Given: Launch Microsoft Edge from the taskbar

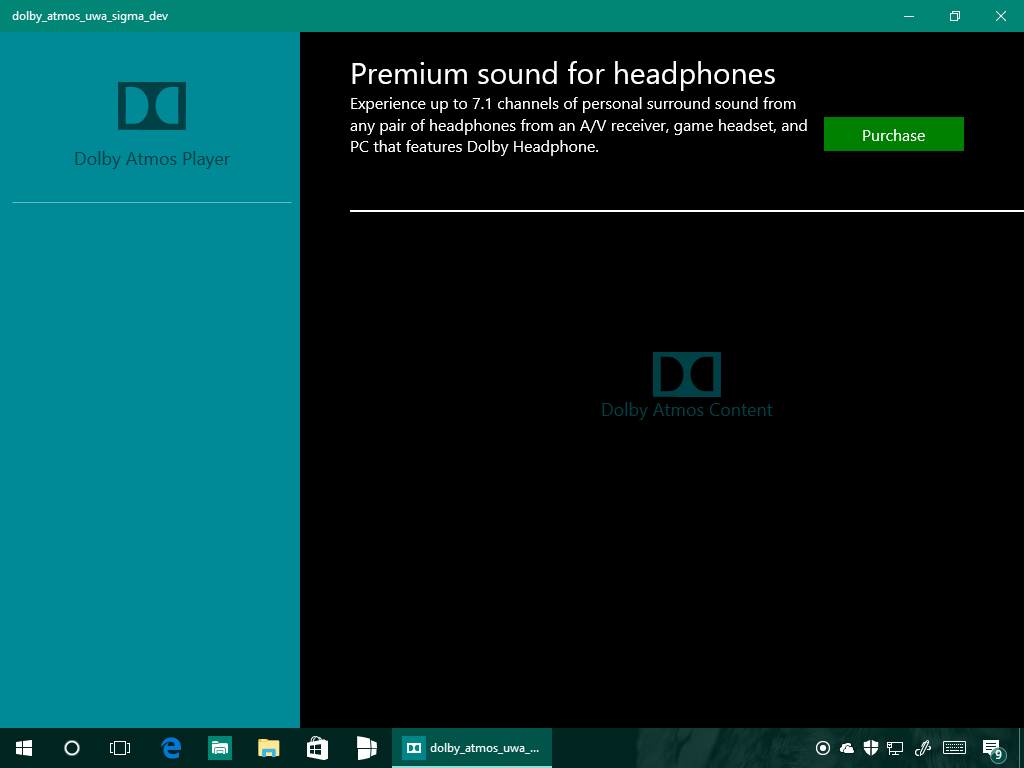Looking at the screenshot, I should tap(171, 748).
